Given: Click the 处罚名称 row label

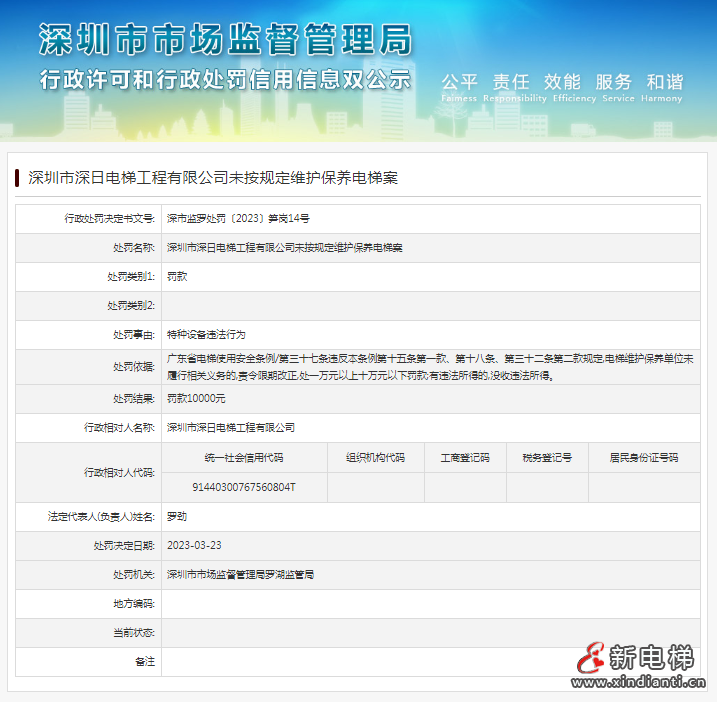Looking at the screenshot, I should pyautogui.click(x=134, y=248).
